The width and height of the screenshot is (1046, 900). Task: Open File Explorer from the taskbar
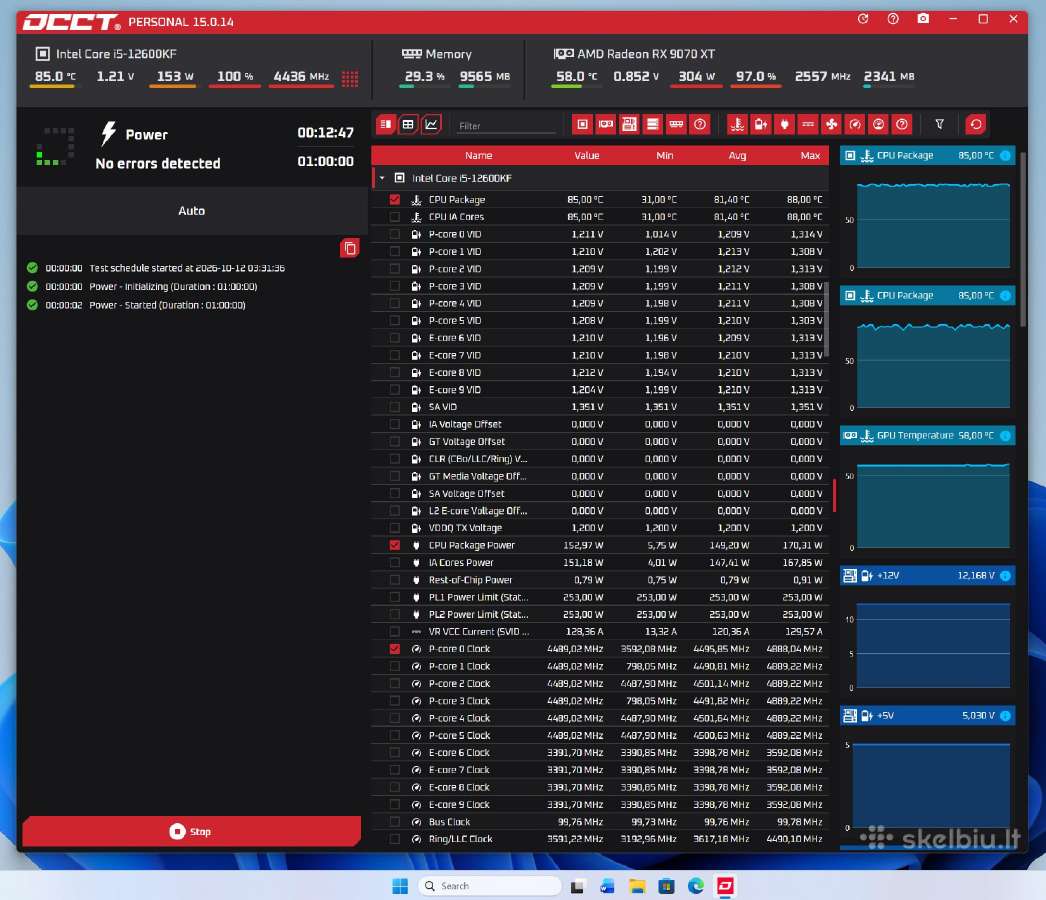tap(636, 886)
